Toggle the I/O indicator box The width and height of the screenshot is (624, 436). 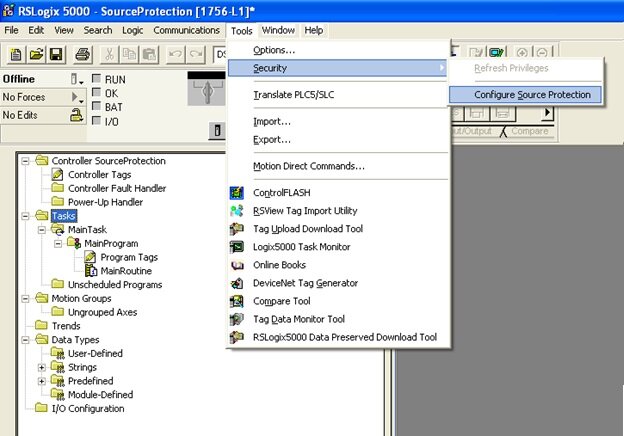[x=96, y=120]
